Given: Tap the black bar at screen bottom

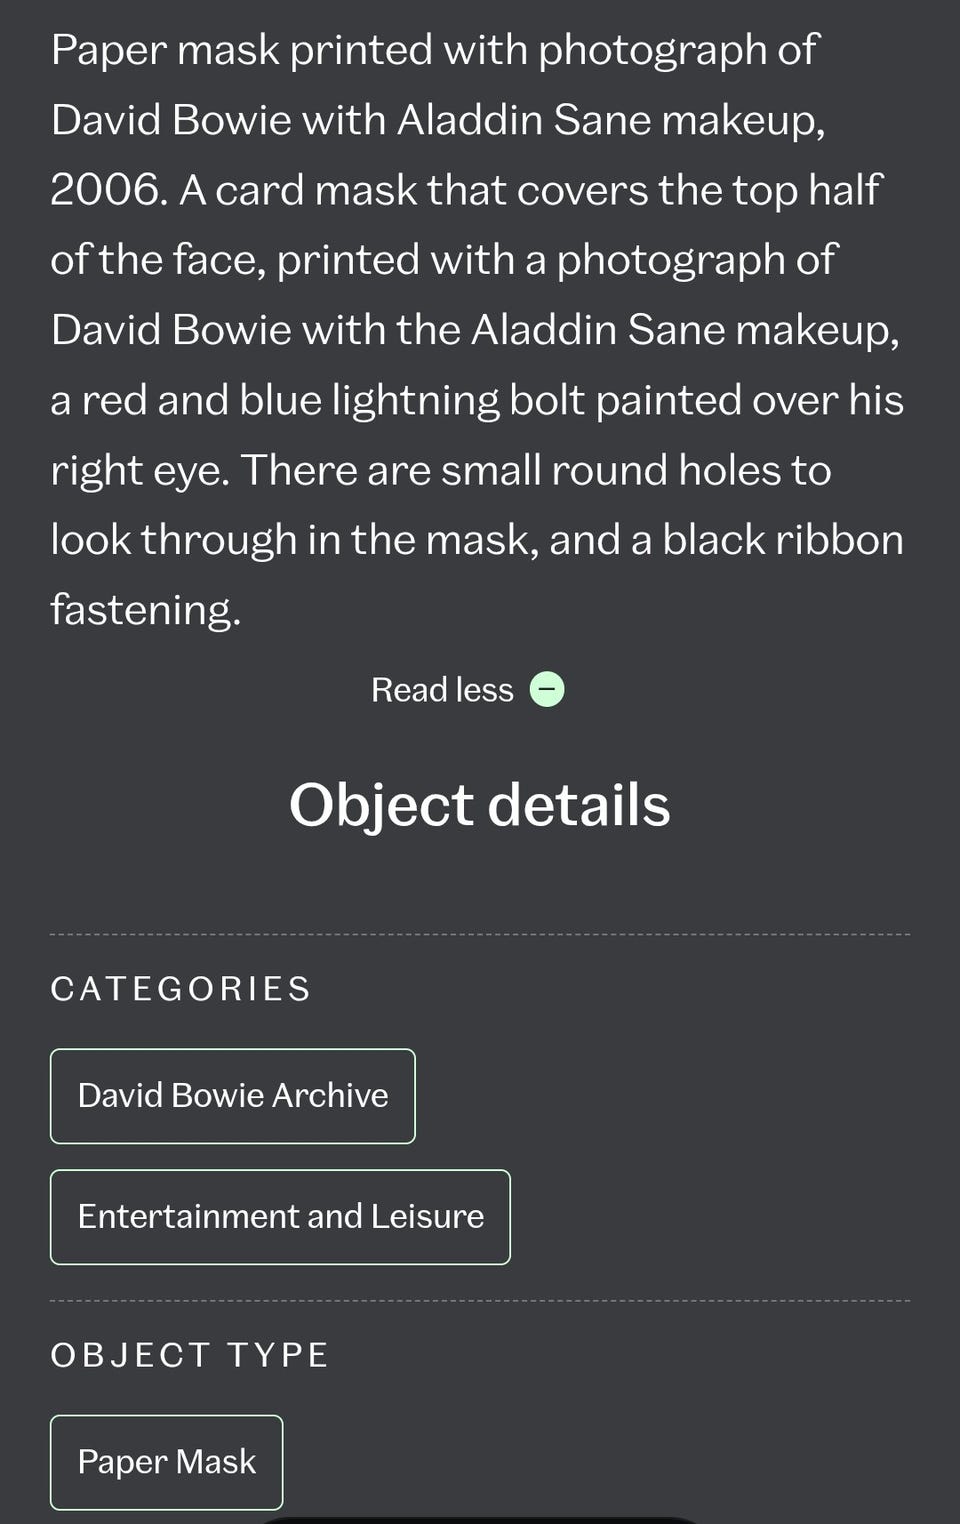Looking at the screenshot, I should pyautogui.click(x=480, y=1520).
